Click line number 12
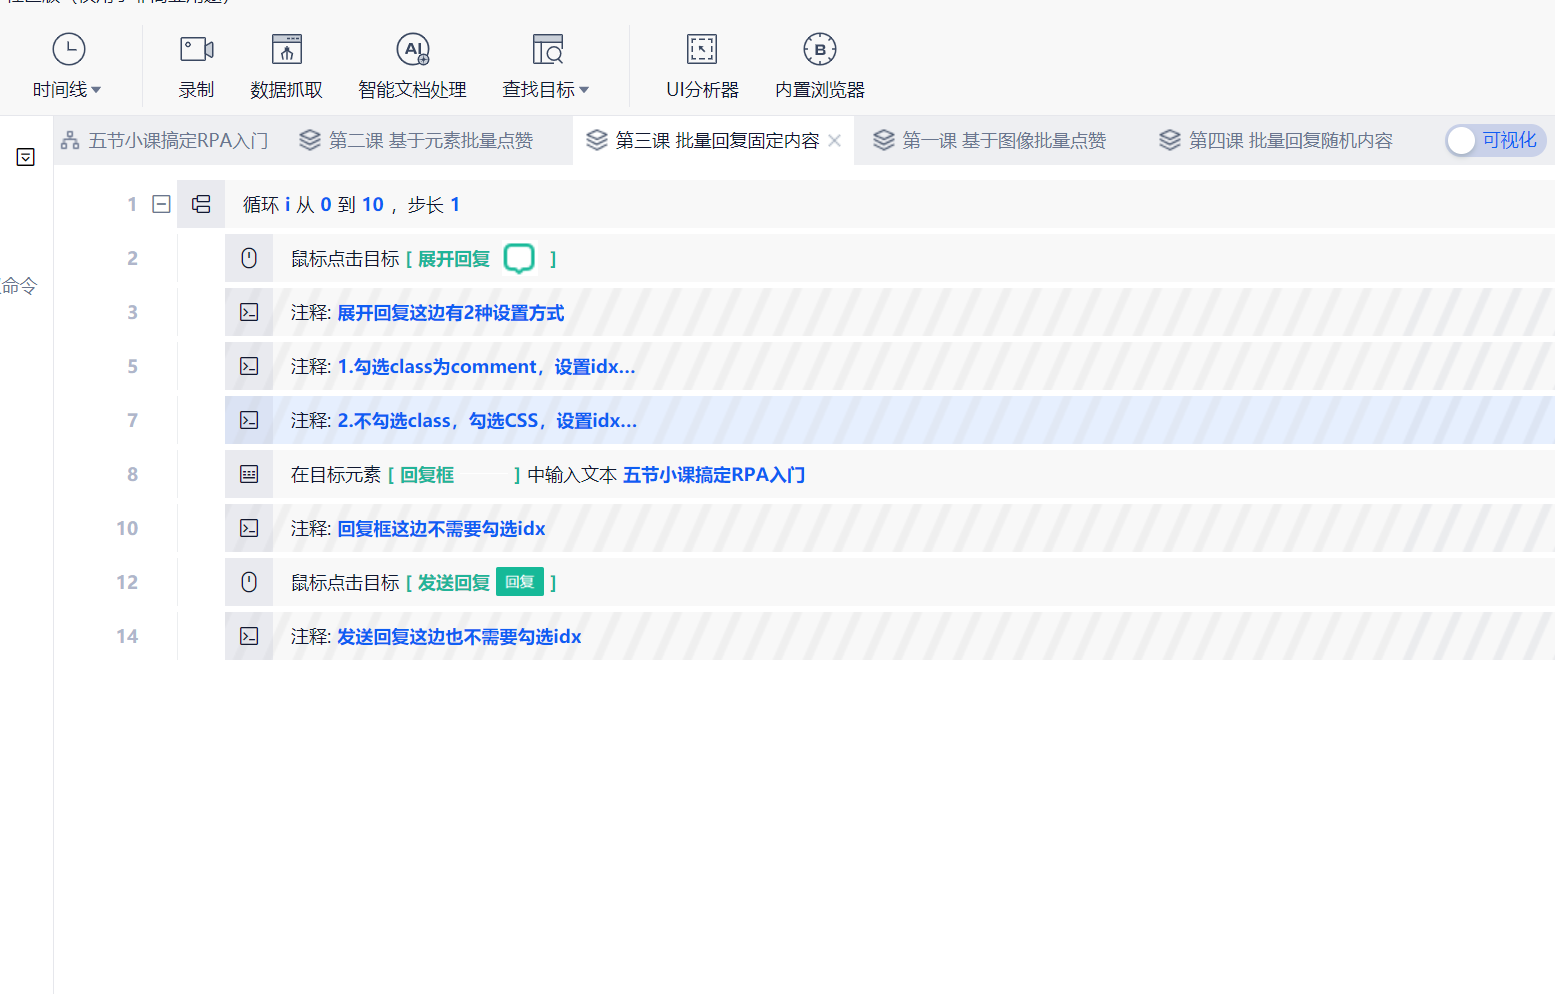This screenshot has width=1555, height=994. (x=127, y=582)
